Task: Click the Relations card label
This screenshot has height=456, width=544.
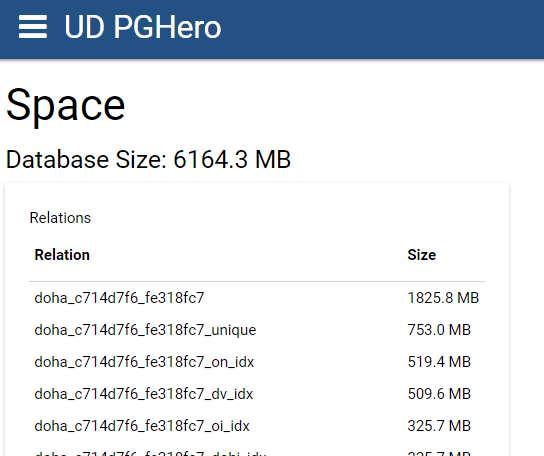Action: (x=60, y=218)
